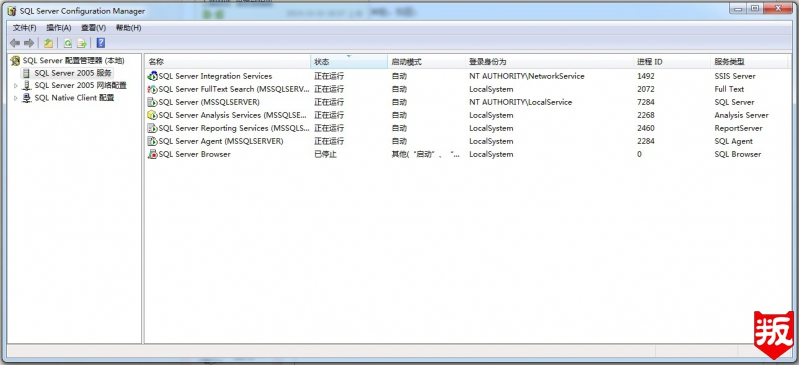
Task: Open Help with the blue question icon
Action: (100, 43)
